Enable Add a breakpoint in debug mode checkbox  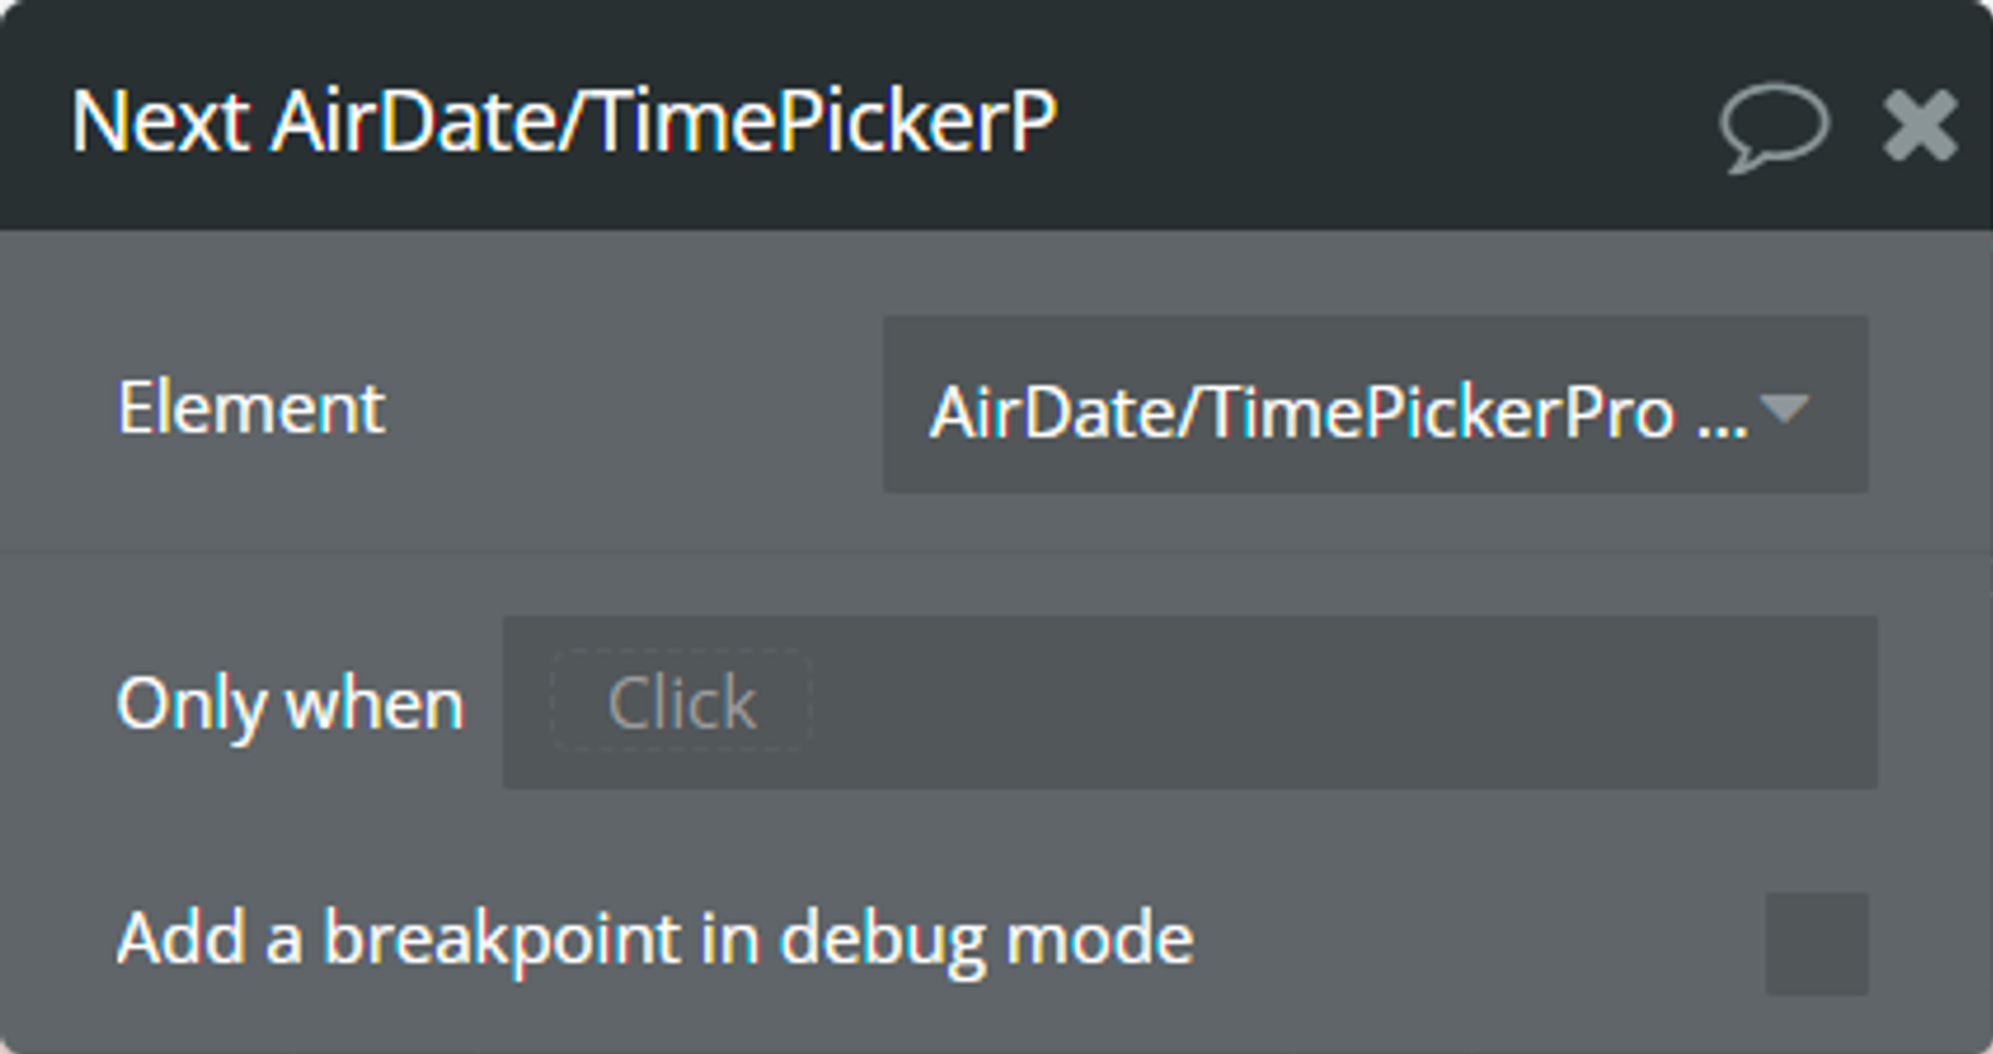point(1816,943)
